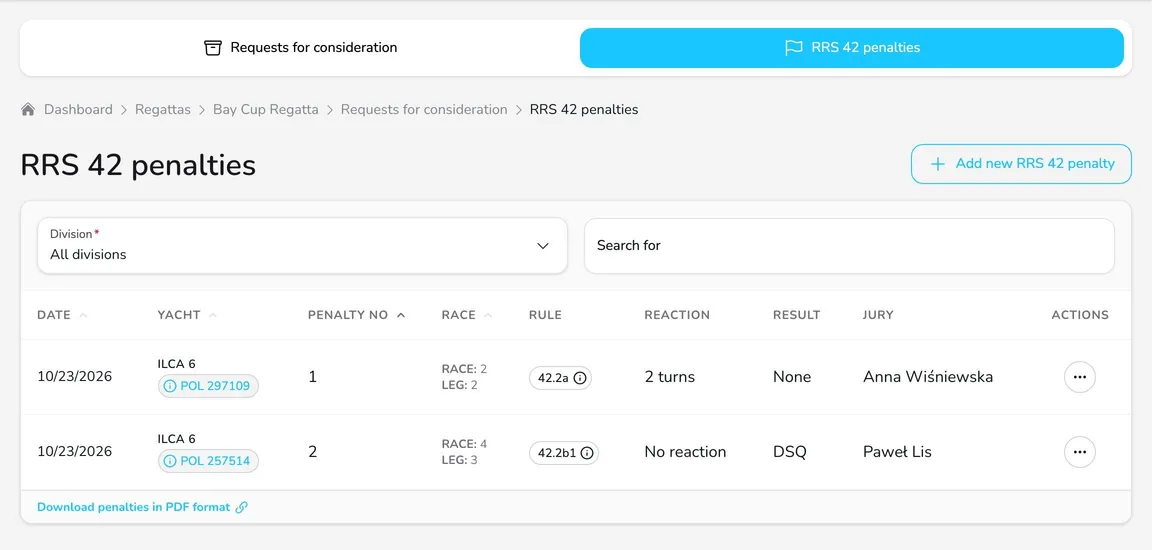Click Add new RRS 42 penalty button

tap(1021, 164)
